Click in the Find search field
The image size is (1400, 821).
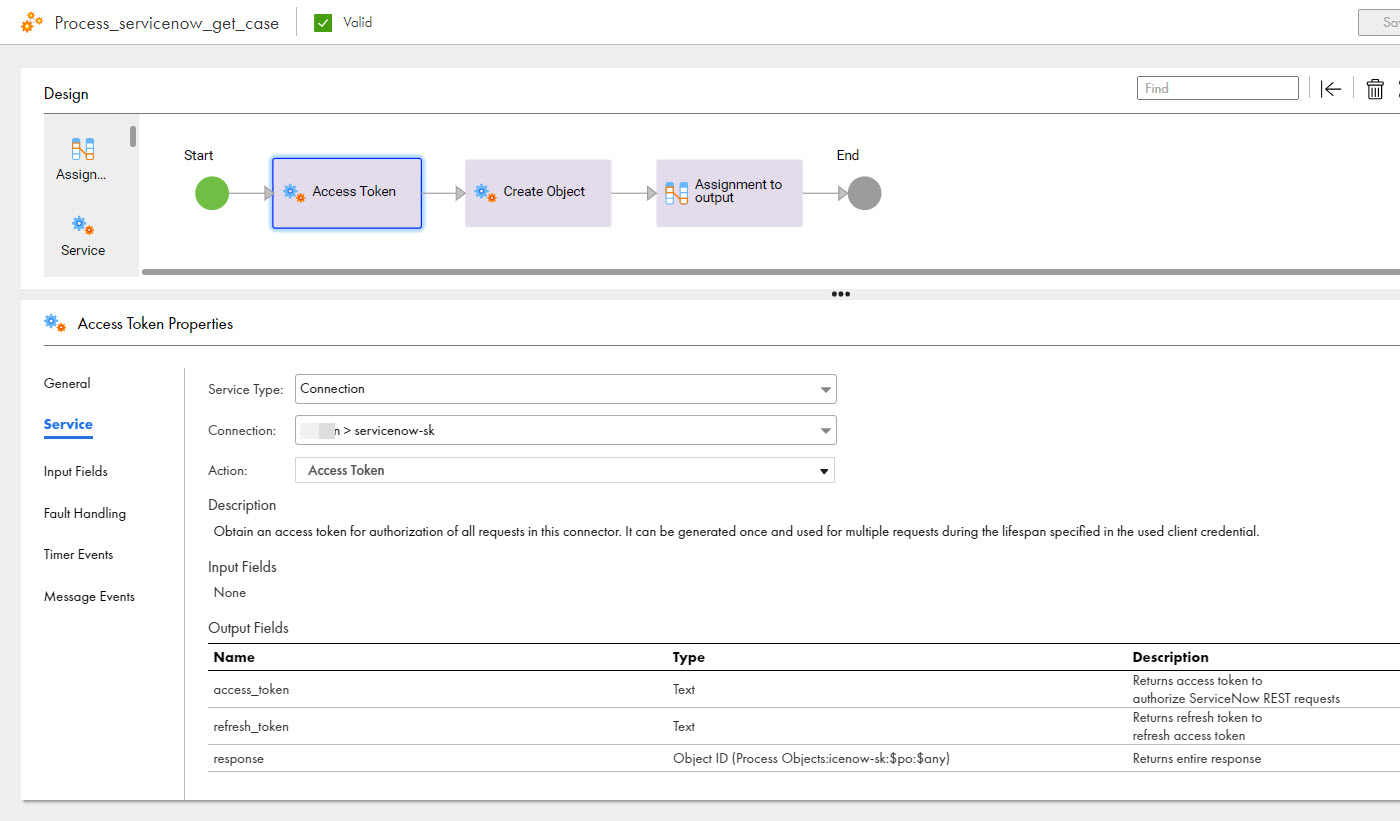1218,88
